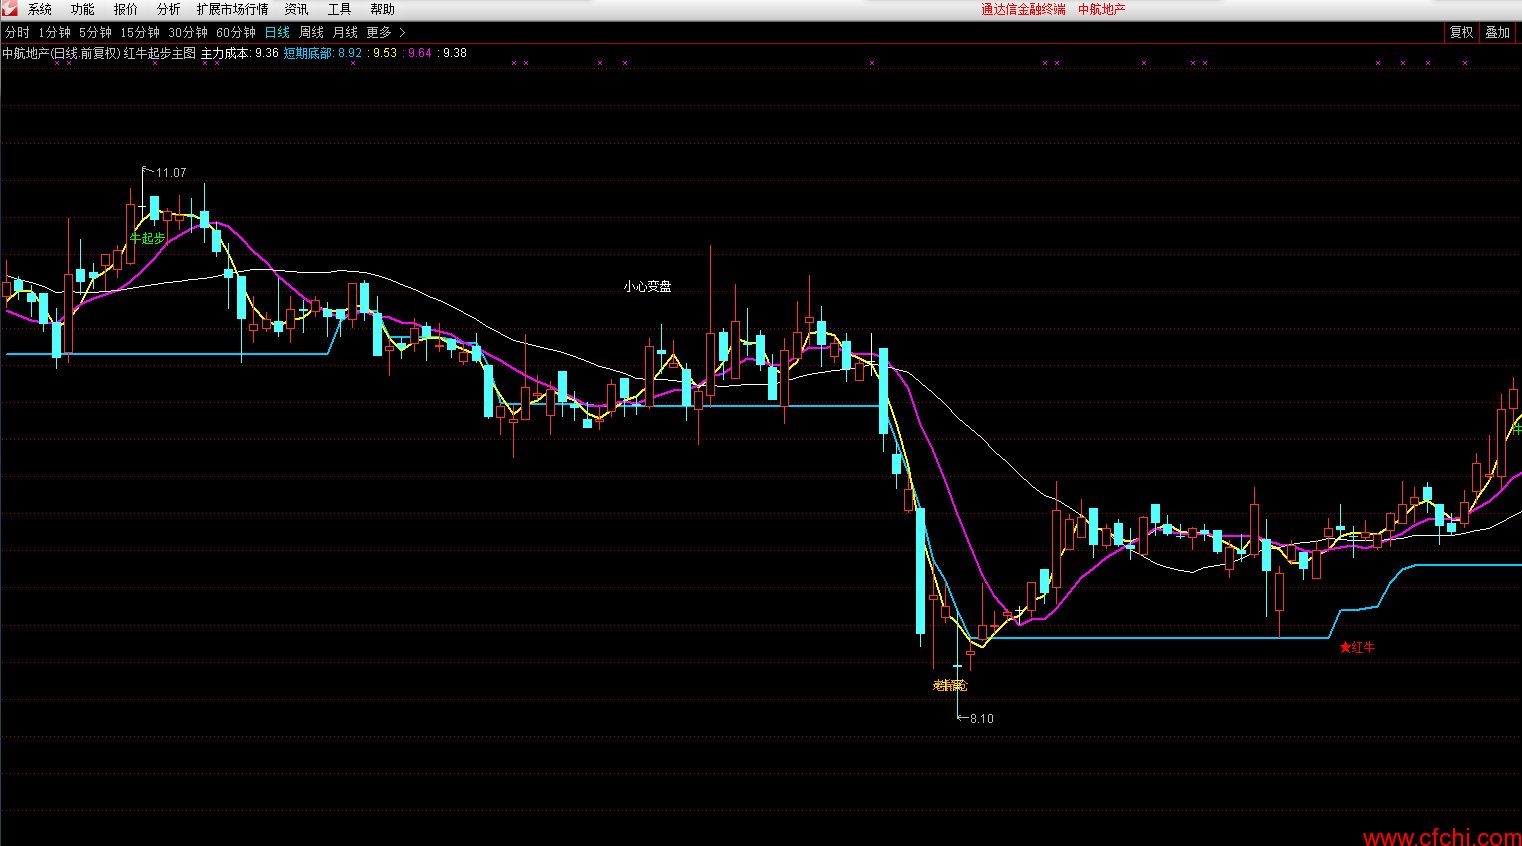The image size is (1522, 846).
Task: Switch to 15分钟 chart period
Action: (x=140, y=33)
